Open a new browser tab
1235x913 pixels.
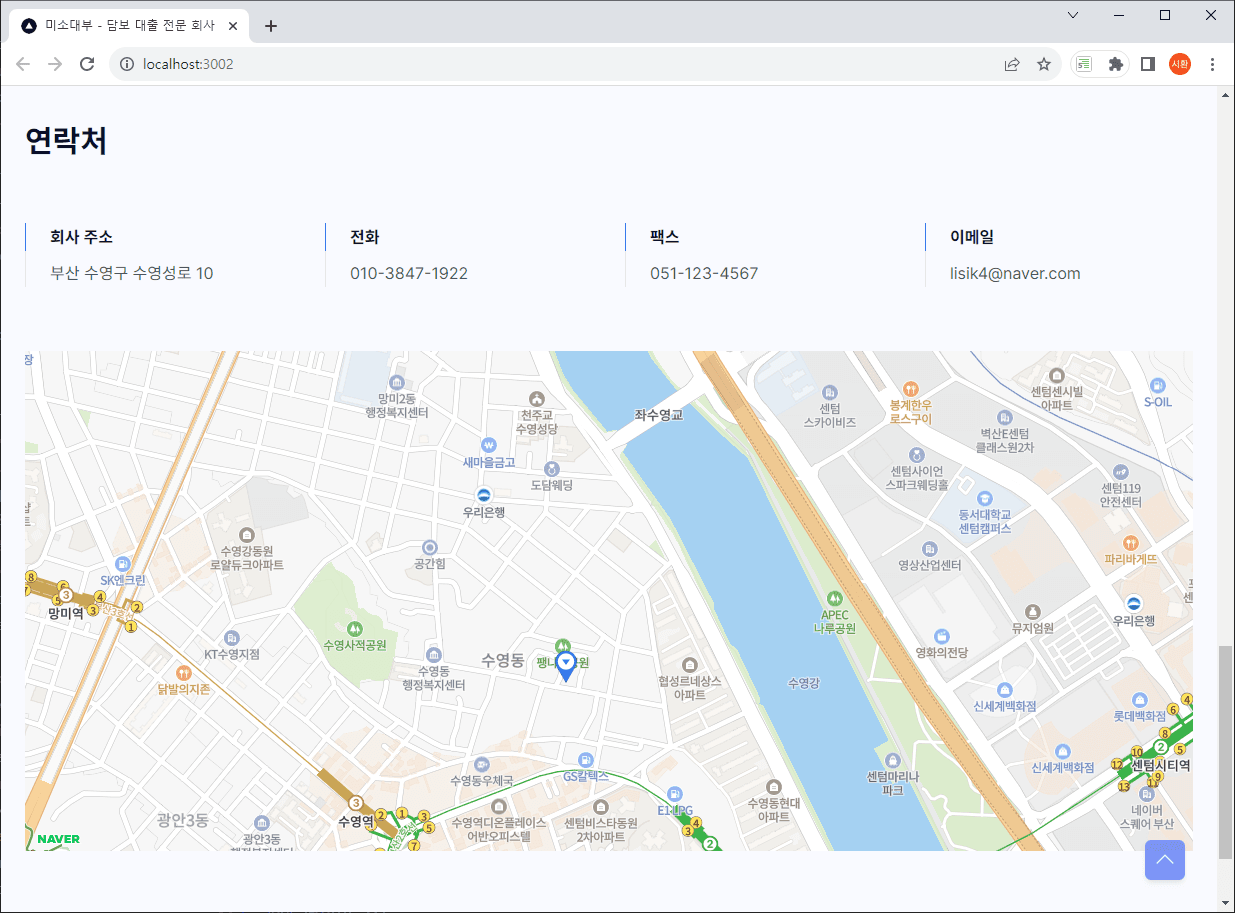point(271,26)
